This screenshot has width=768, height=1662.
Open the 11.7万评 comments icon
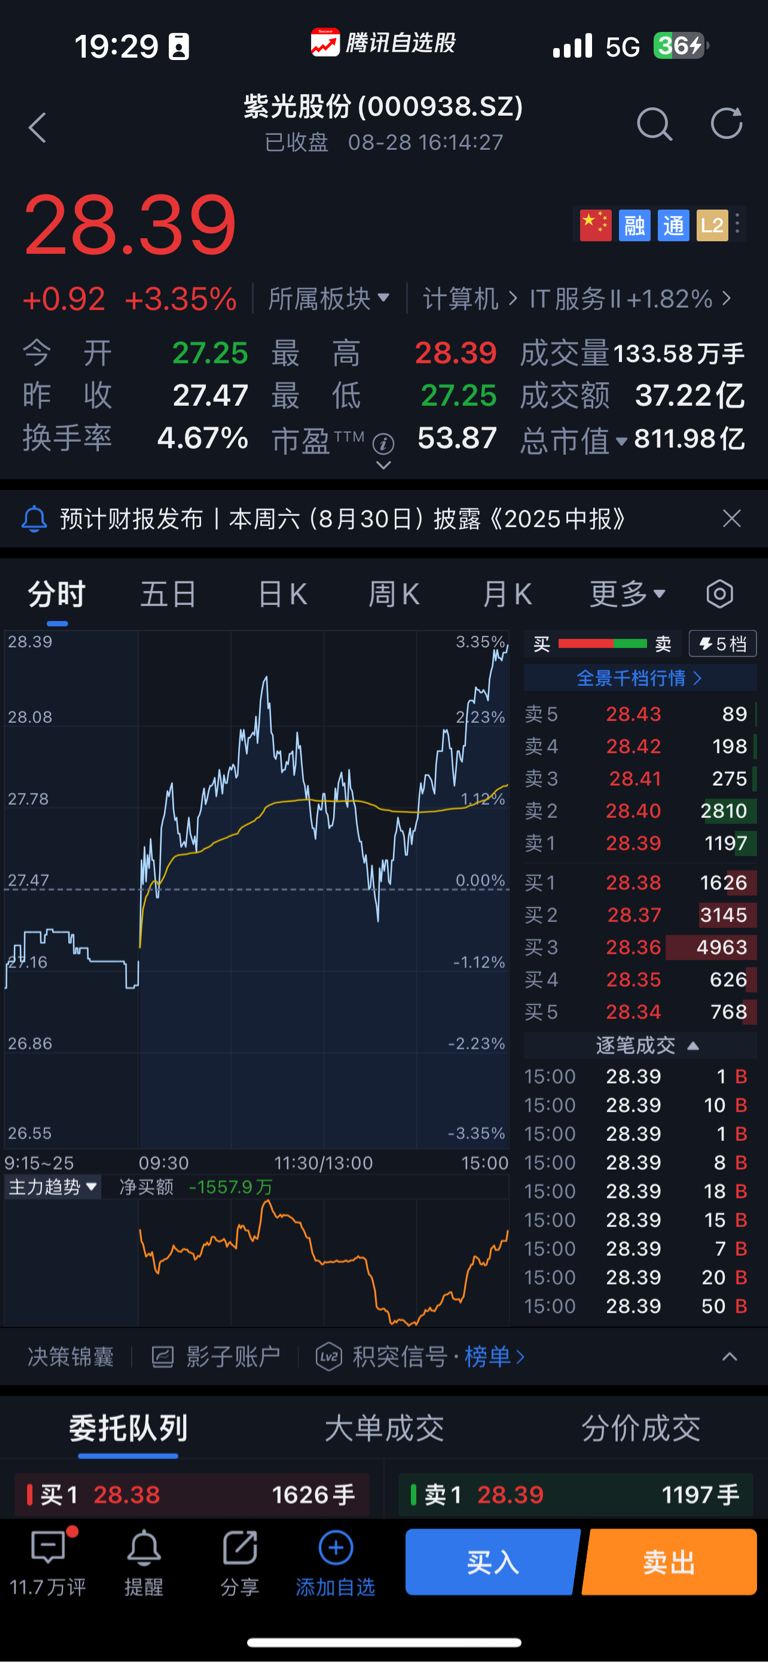pos(48,1548)
